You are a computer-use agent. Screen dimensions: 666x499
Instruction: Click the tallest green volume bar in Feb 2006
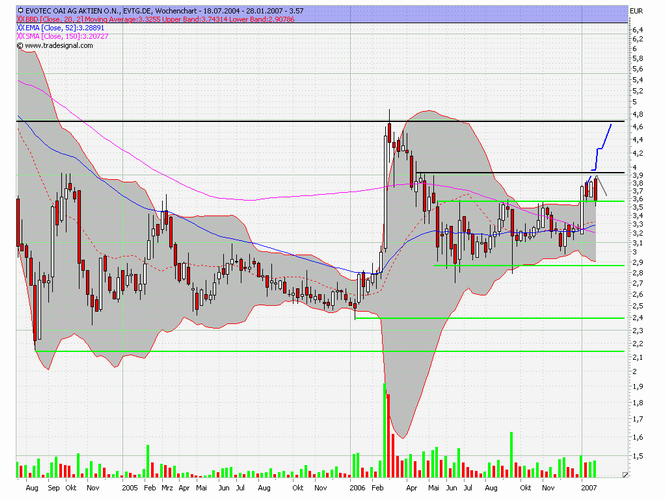point(385,430)
